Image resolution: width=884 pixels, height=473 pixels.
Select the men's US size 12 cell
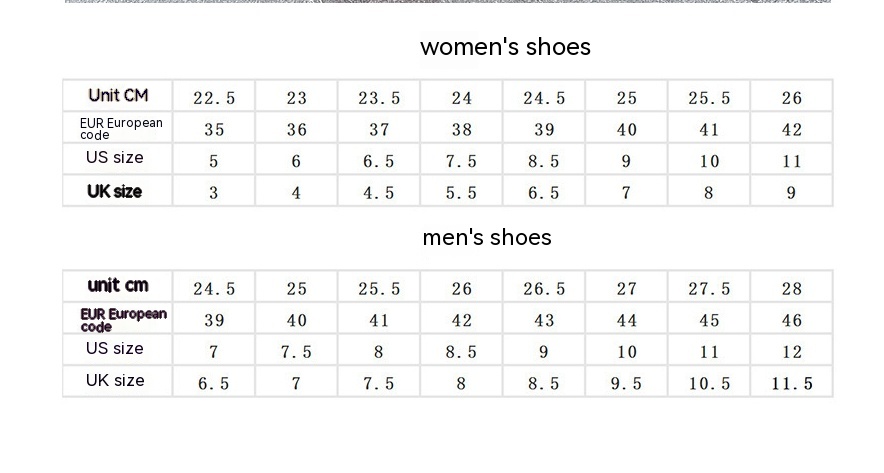(x=792, y=352)
